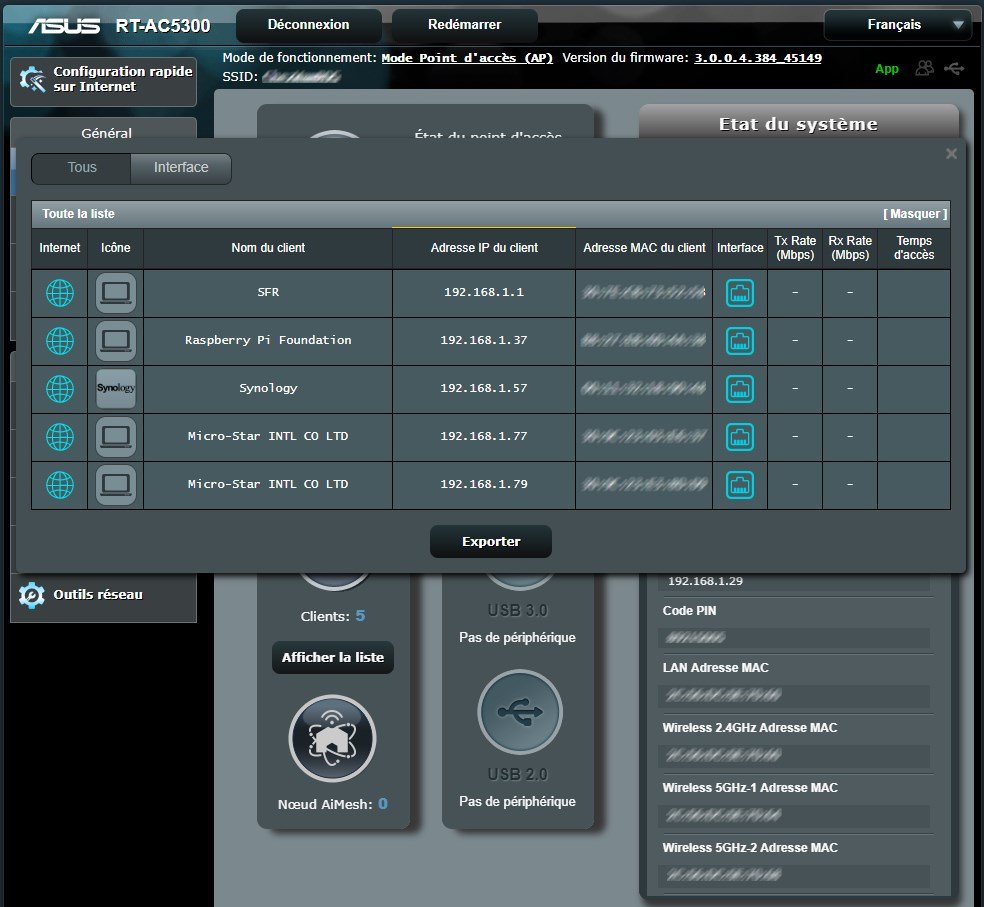
Task: Click the quick Internet setup wizard icon
Action: pos(32,79)
